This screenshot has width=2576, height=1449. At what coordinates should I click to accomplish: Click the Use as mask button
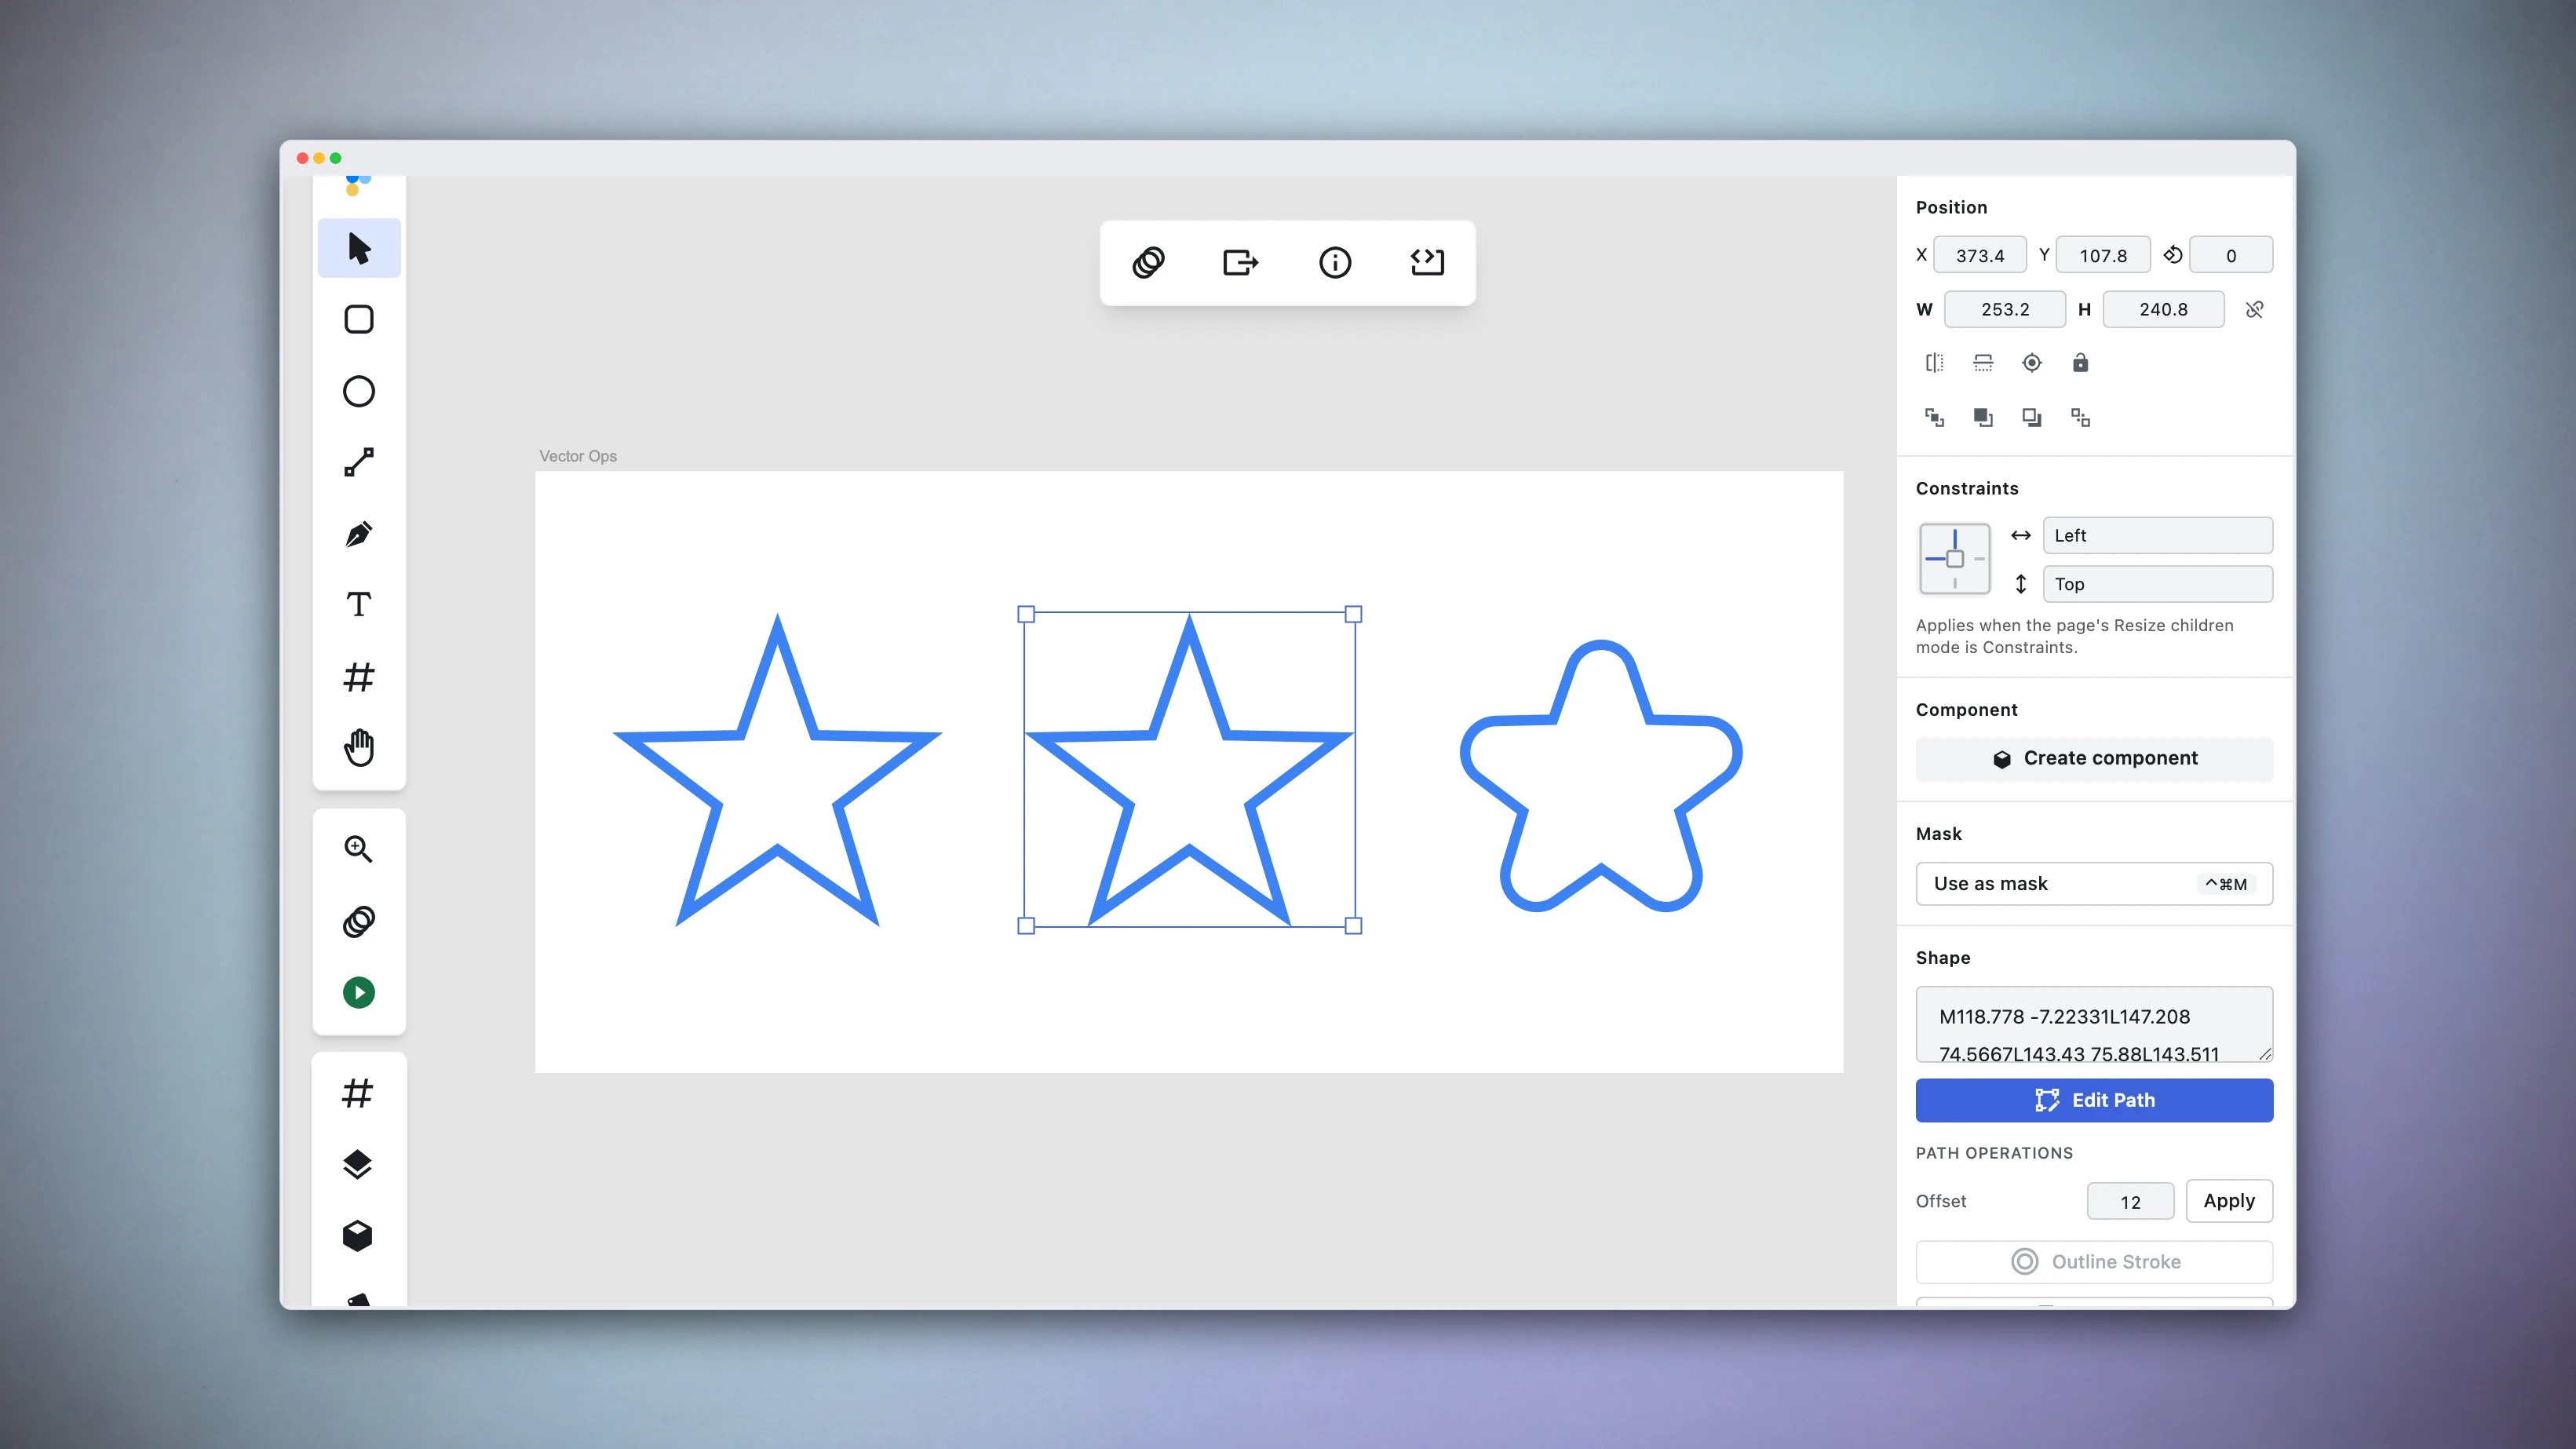(2094, 884)
